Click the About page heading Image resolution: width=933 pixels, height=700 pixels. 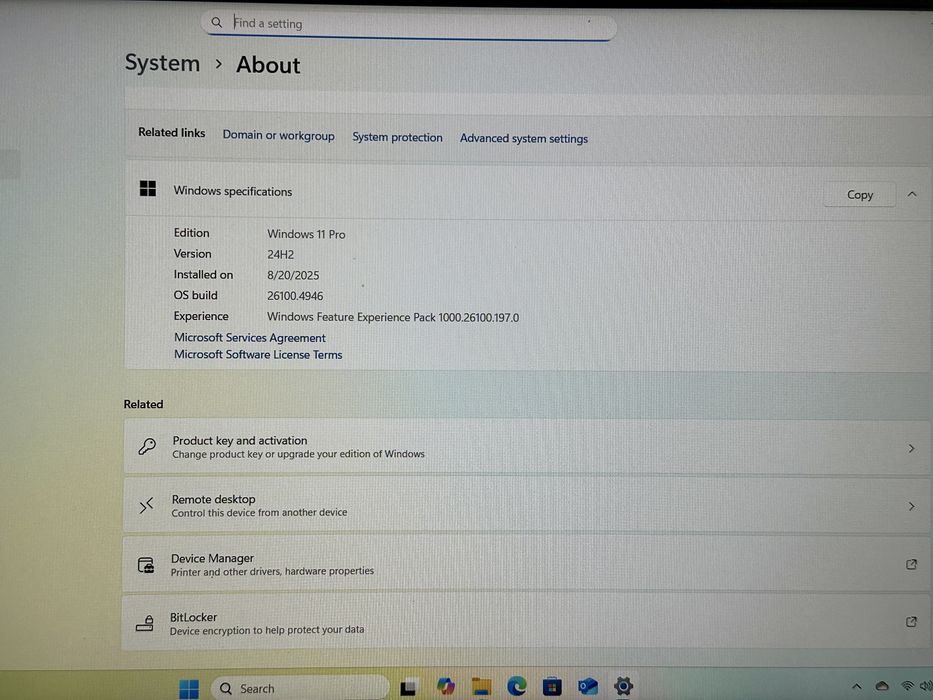[x=268, y=65]
